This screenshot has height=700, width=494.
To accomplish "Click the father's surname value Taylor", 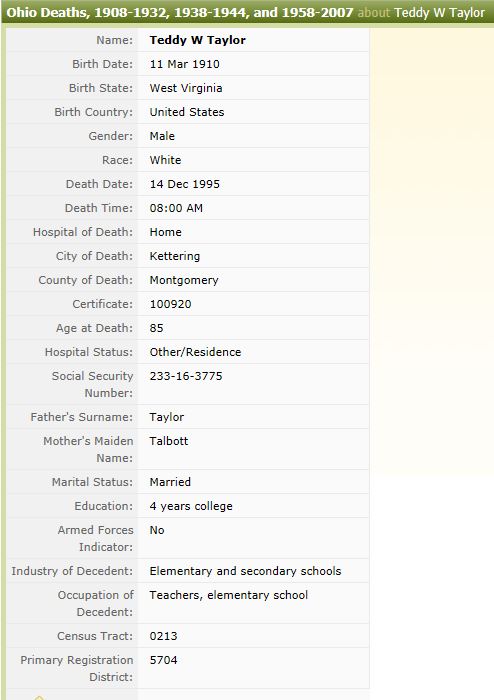I will (167, 417).
